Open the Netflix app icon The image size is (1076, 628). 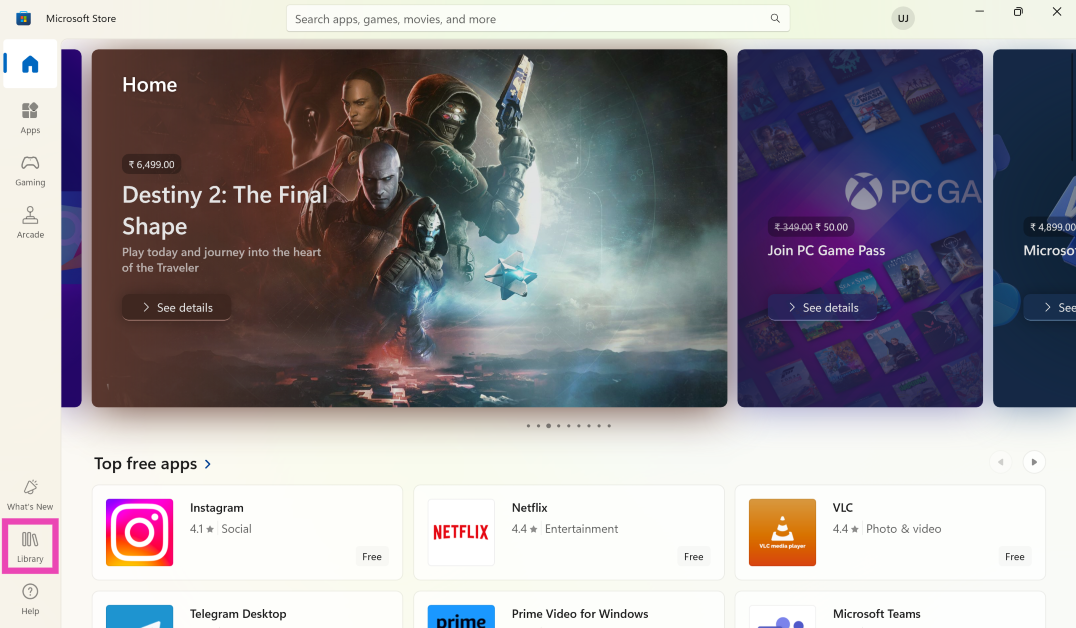460,532
